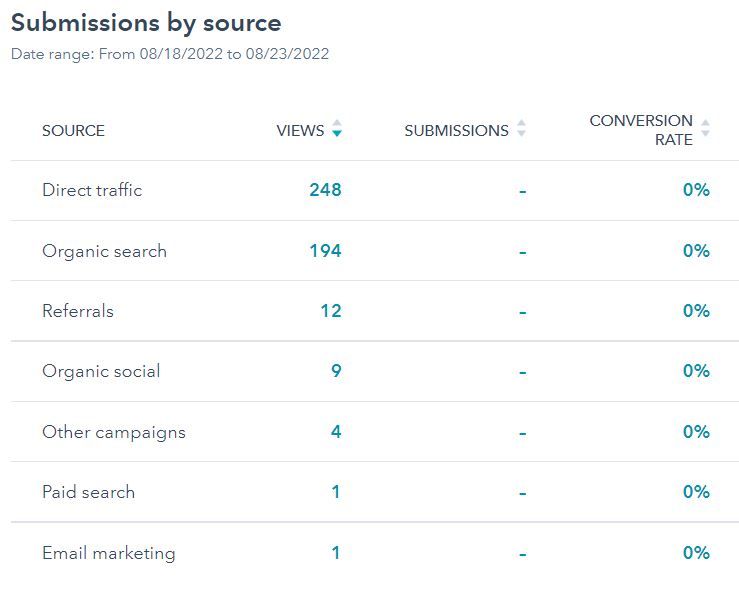This screenshot has width=739, height=597.
Task: Select the Other campaigns source name
Action: coord(114,432)
